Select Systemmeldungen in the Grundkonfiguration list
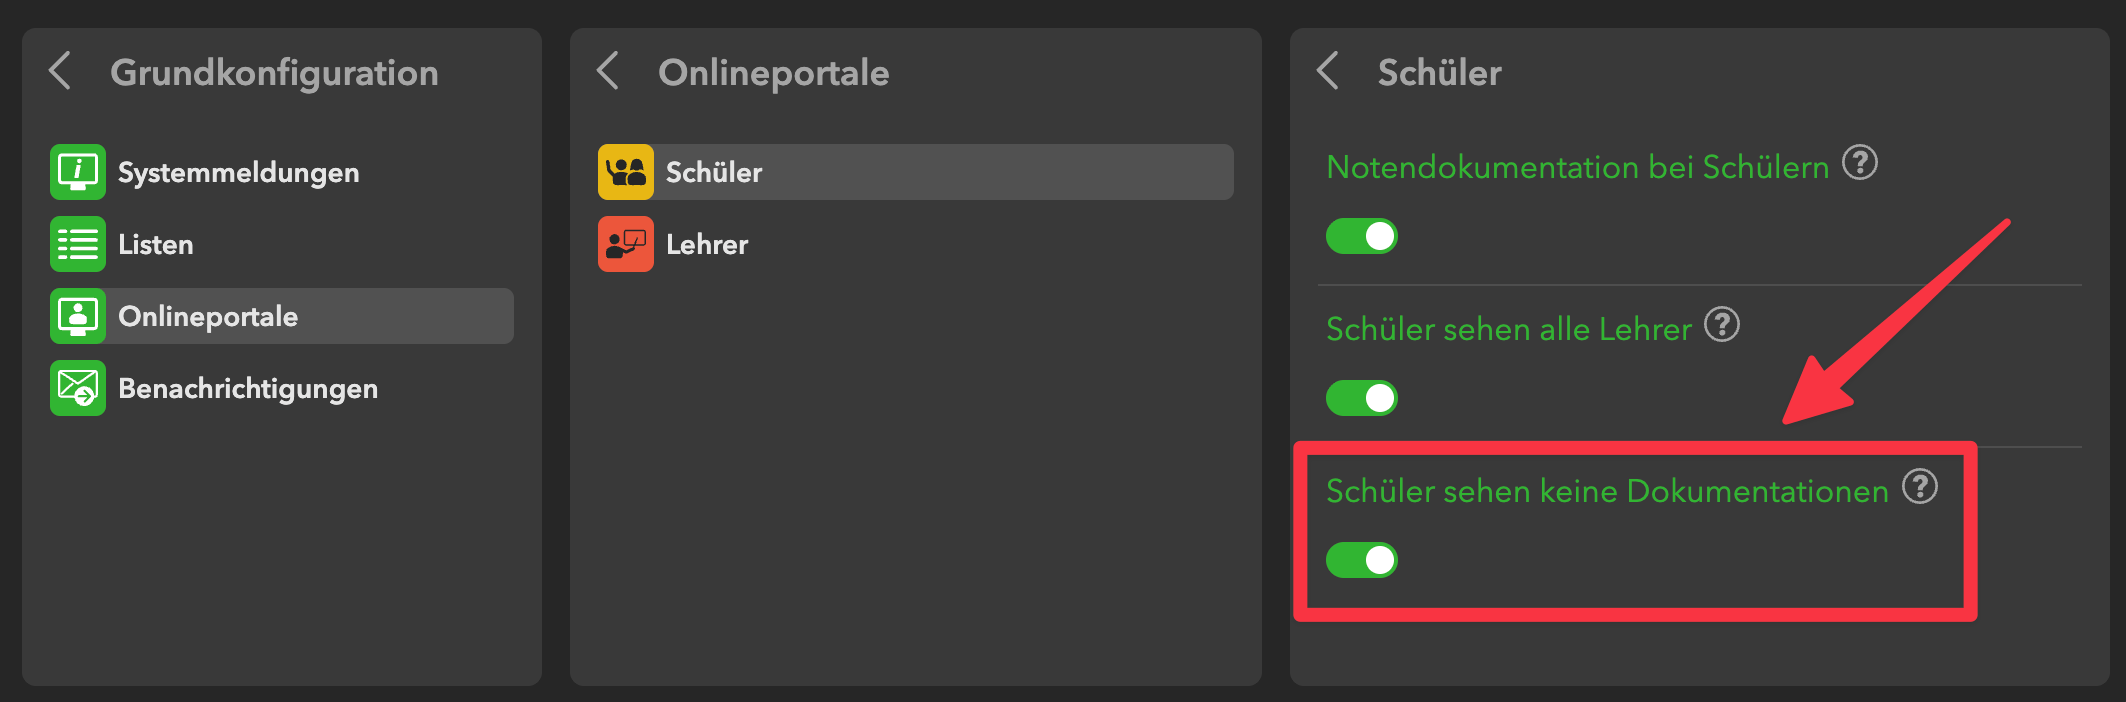Screen dimensions: 2126x702 click(x=238, y=172)
